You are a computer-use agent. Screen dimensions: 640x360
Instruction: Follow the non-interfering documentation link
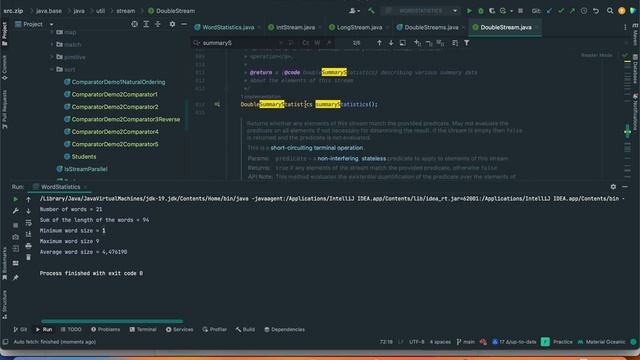click(x=338, y=158)
